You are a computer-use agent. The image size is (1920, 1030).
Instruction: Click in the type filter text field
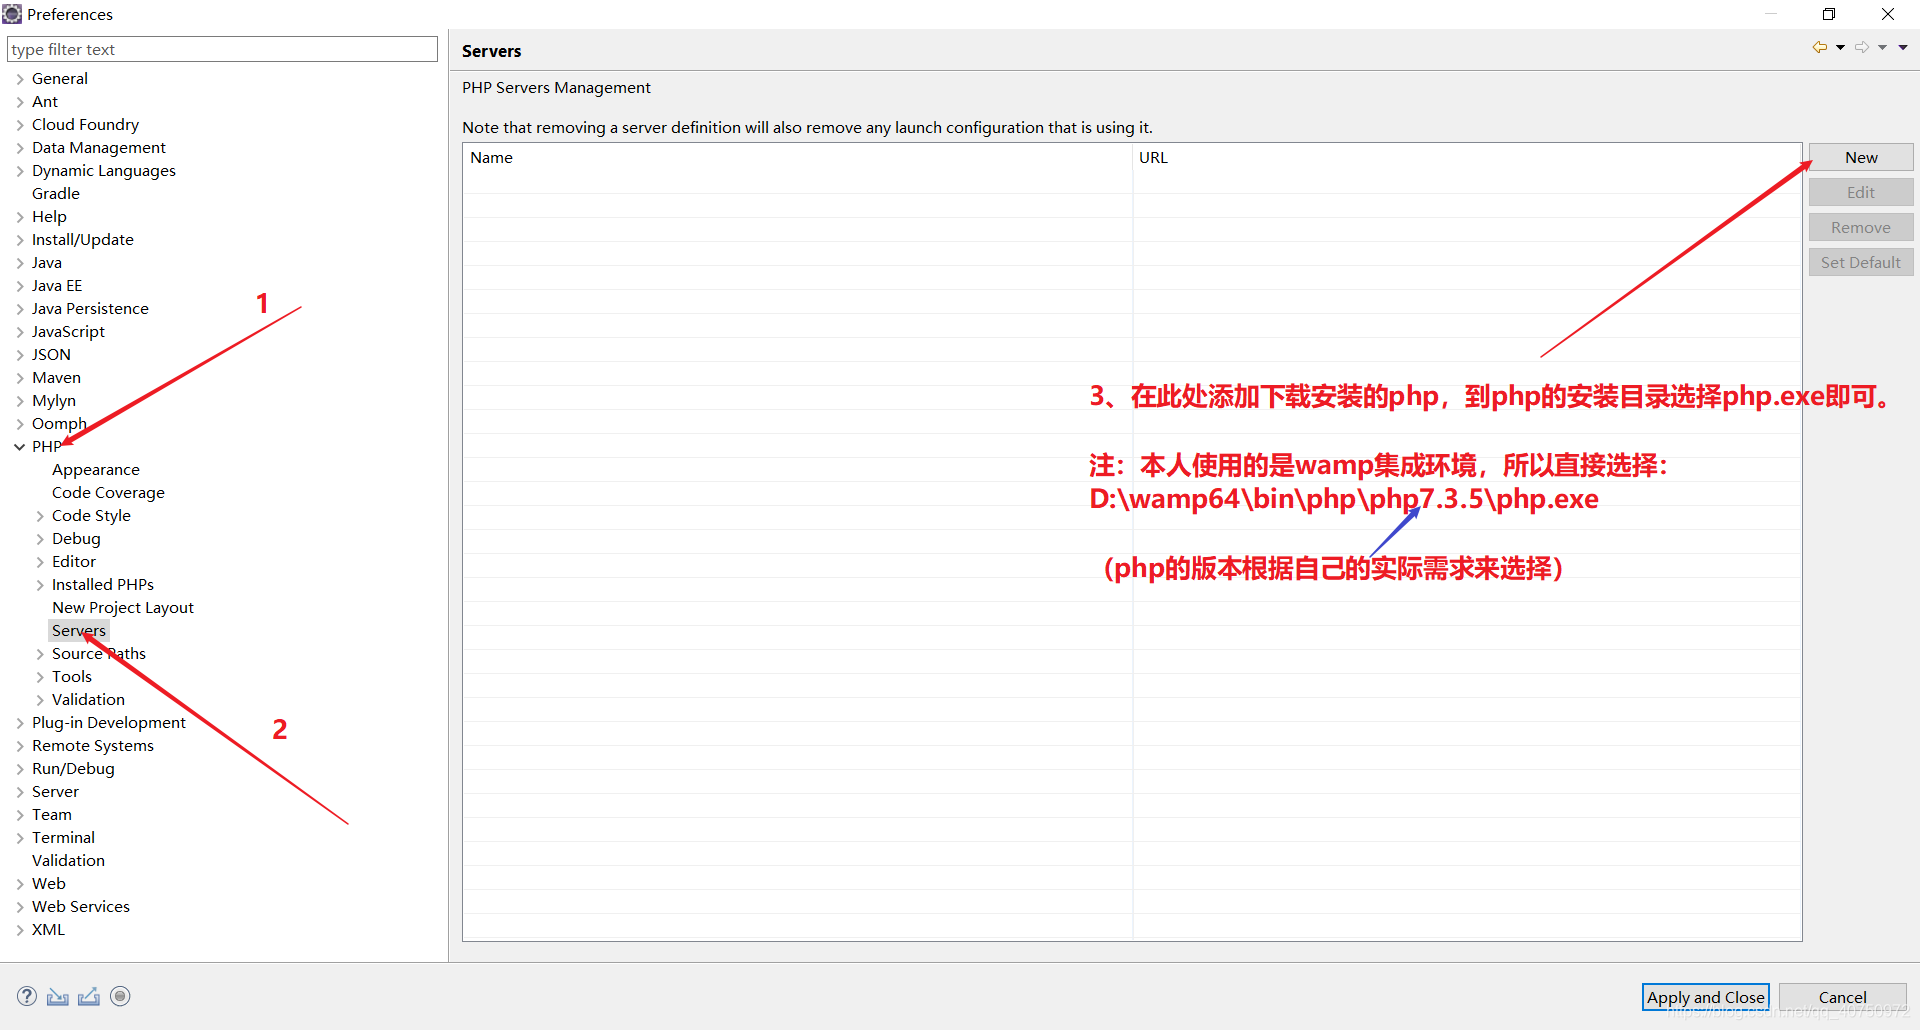pos(222,49)
